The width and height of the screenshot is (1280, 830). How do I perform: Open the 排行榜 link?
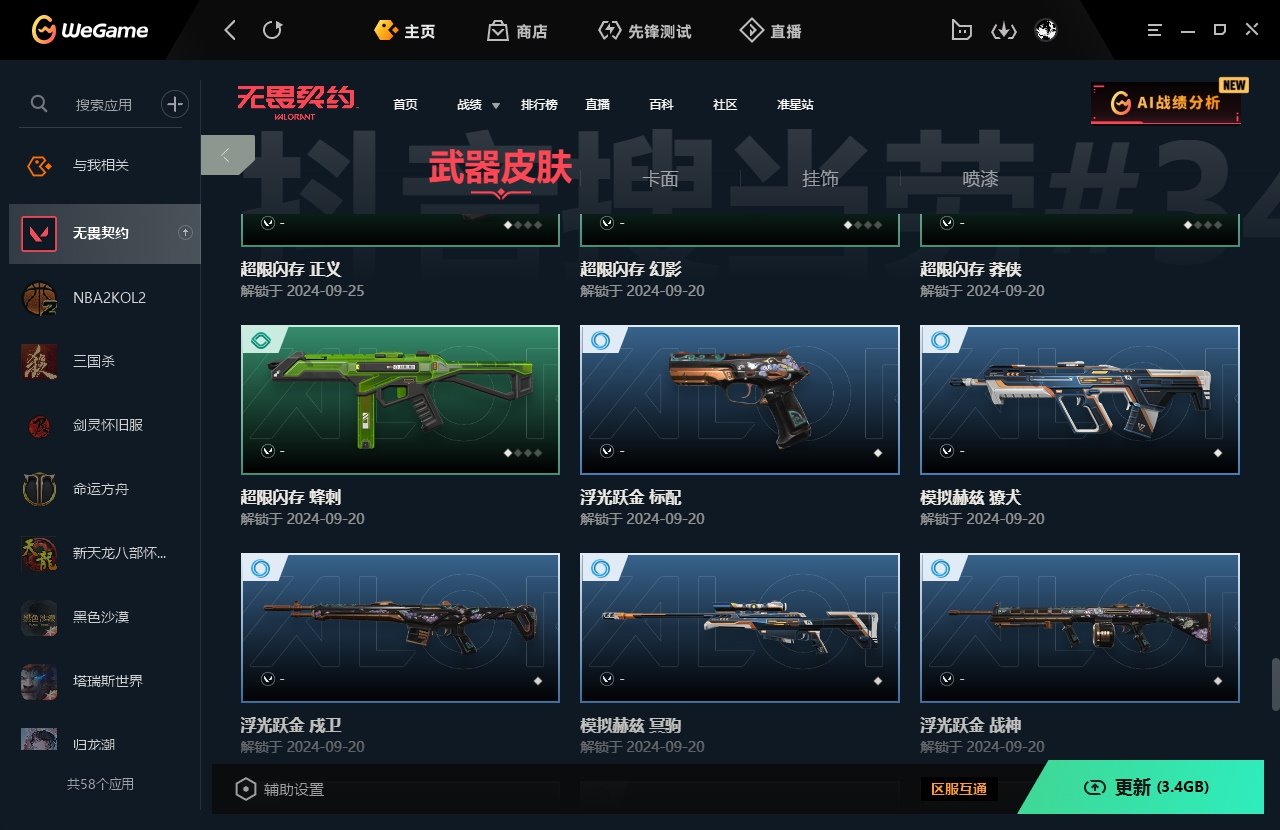coord(539,105)
